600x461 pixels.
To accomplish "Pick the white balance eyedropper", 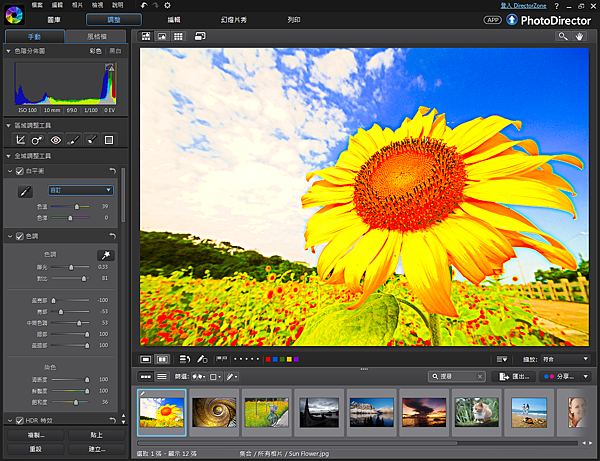I will (x=27, y=190).
